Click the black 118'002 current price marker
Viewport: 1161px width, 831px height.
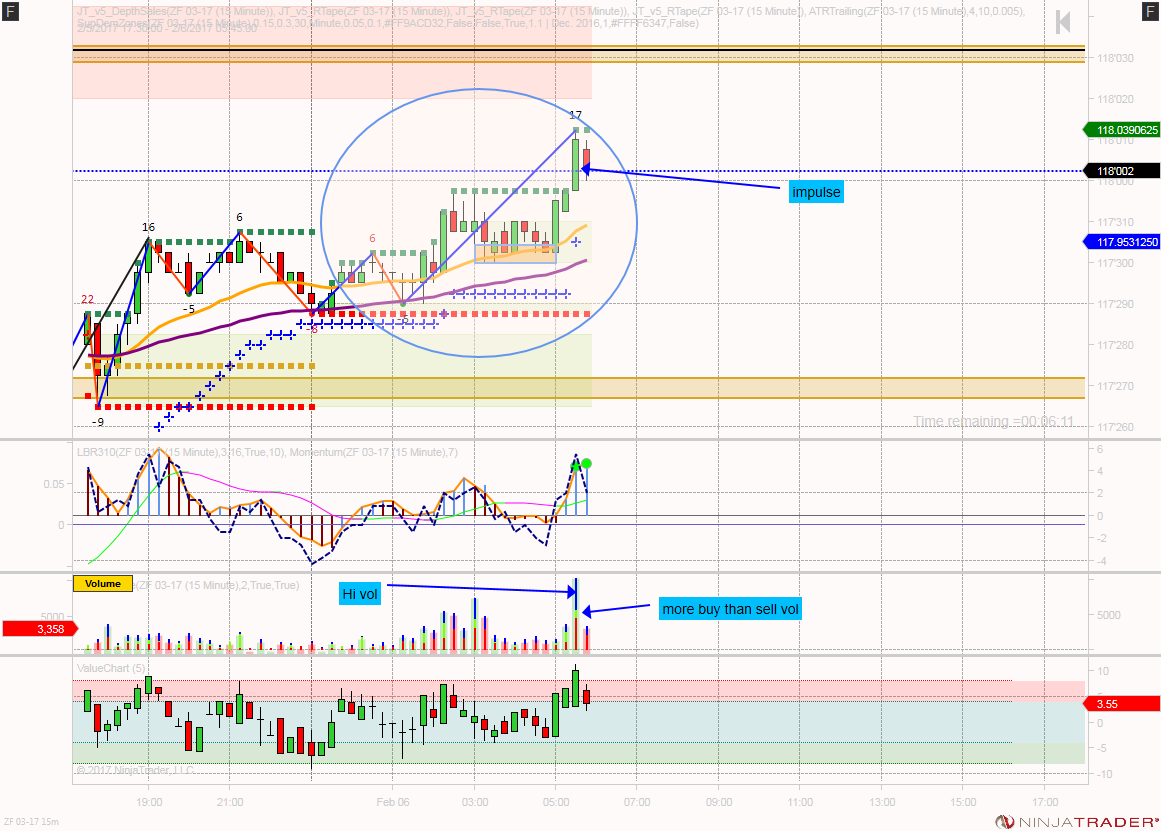tap(1122, 171)
